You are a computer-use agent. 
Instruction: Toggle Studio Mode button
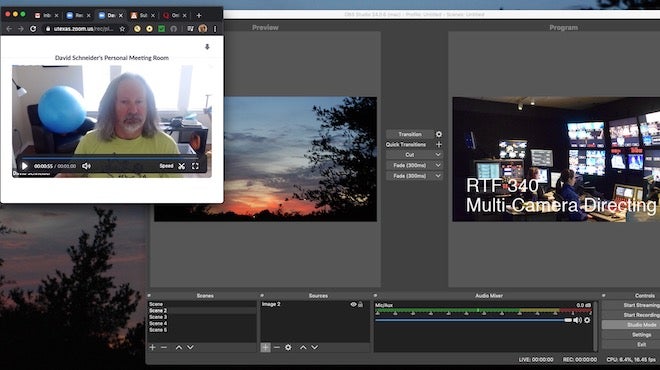pyautogui.click(x=631, y=325)
